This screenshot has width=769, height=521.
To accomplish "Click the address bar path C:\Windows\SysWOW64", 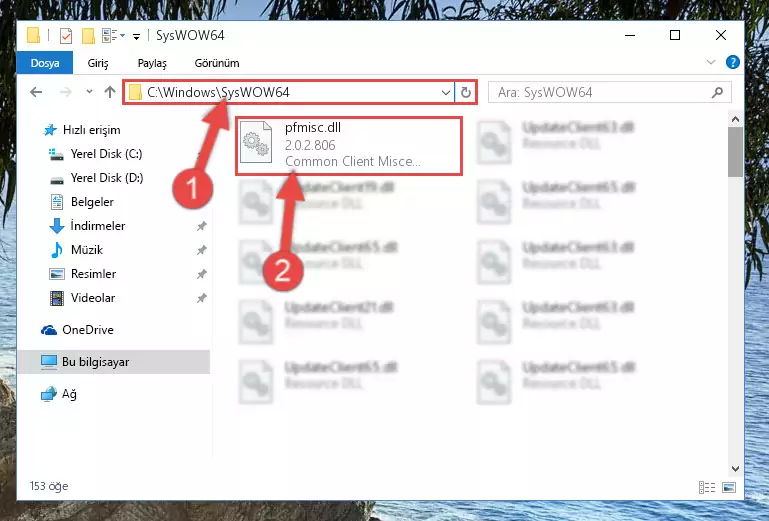I will [x=219, y=92].
